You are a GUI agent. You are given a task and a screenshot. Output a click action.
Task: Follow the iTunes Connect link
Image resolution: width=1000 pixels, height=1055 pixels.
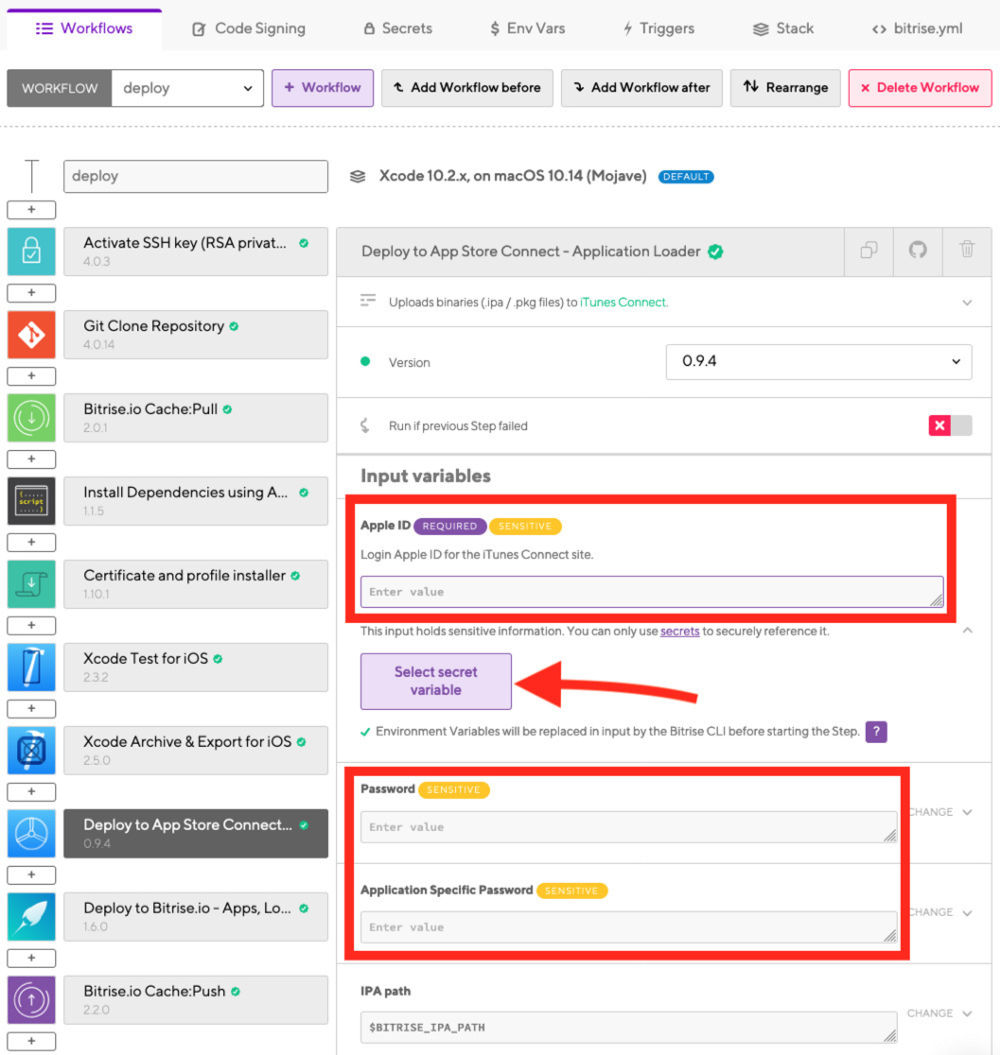(624, 303)
